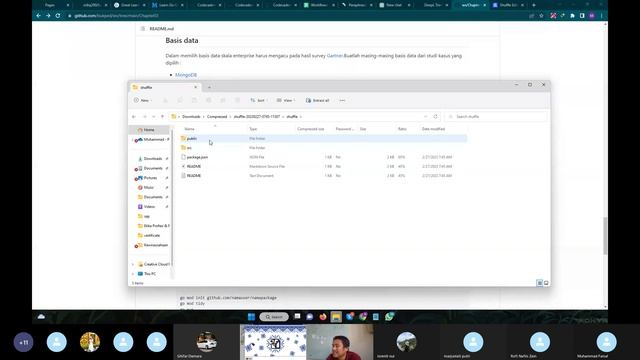Screen dimensions: 640x360
Task: Click the Refresh icon beside the address bar
Action: (436, 117)
